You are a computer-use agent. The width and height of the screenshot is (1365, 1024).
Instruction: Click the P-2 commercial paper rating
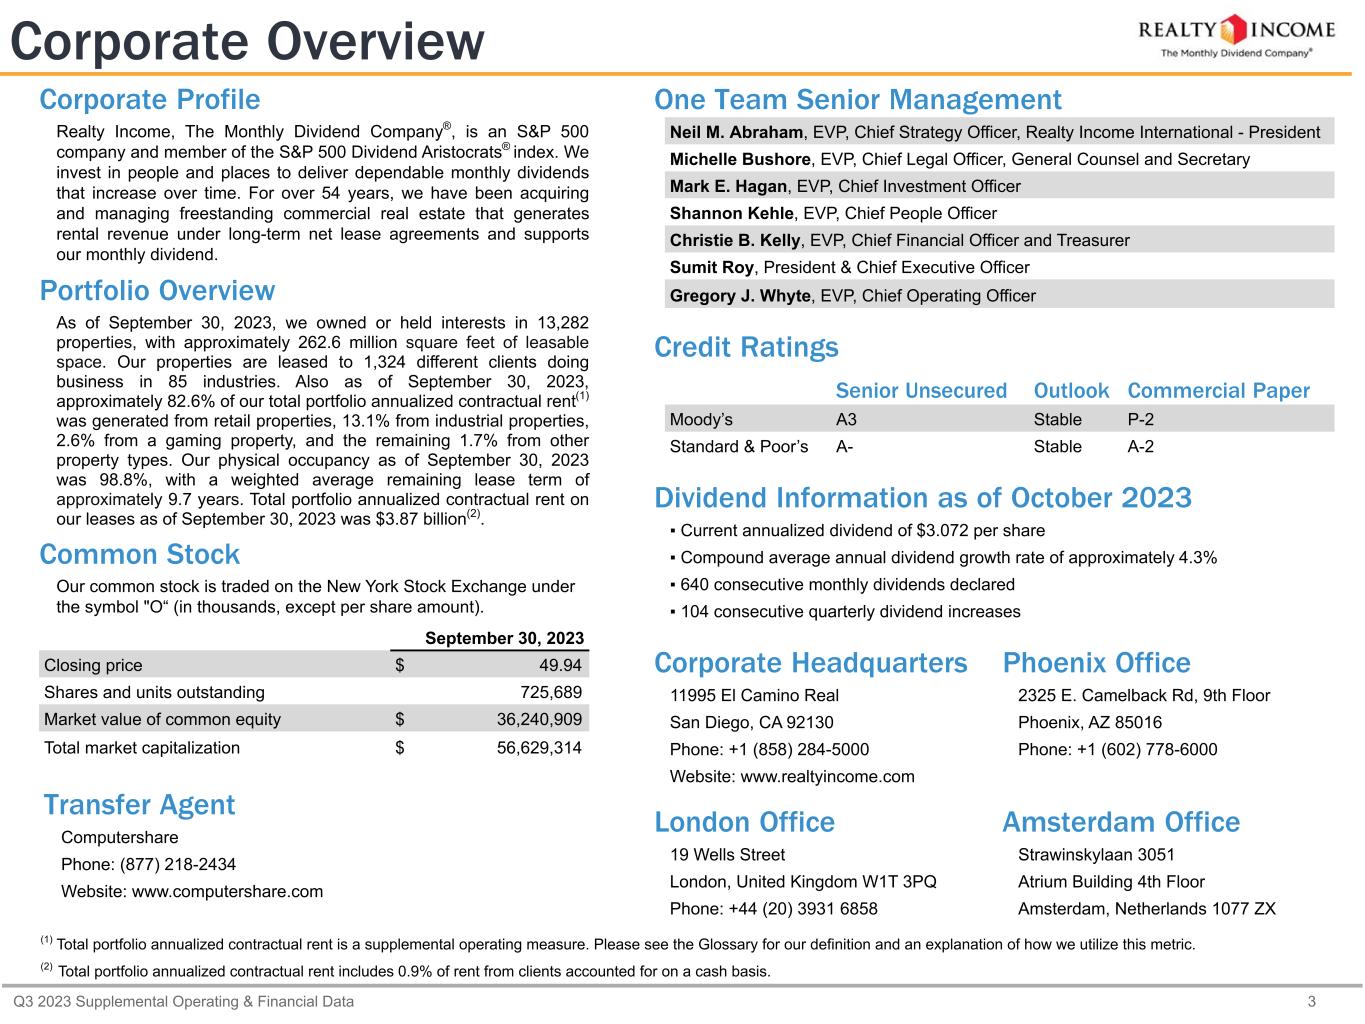(1141, 419)
